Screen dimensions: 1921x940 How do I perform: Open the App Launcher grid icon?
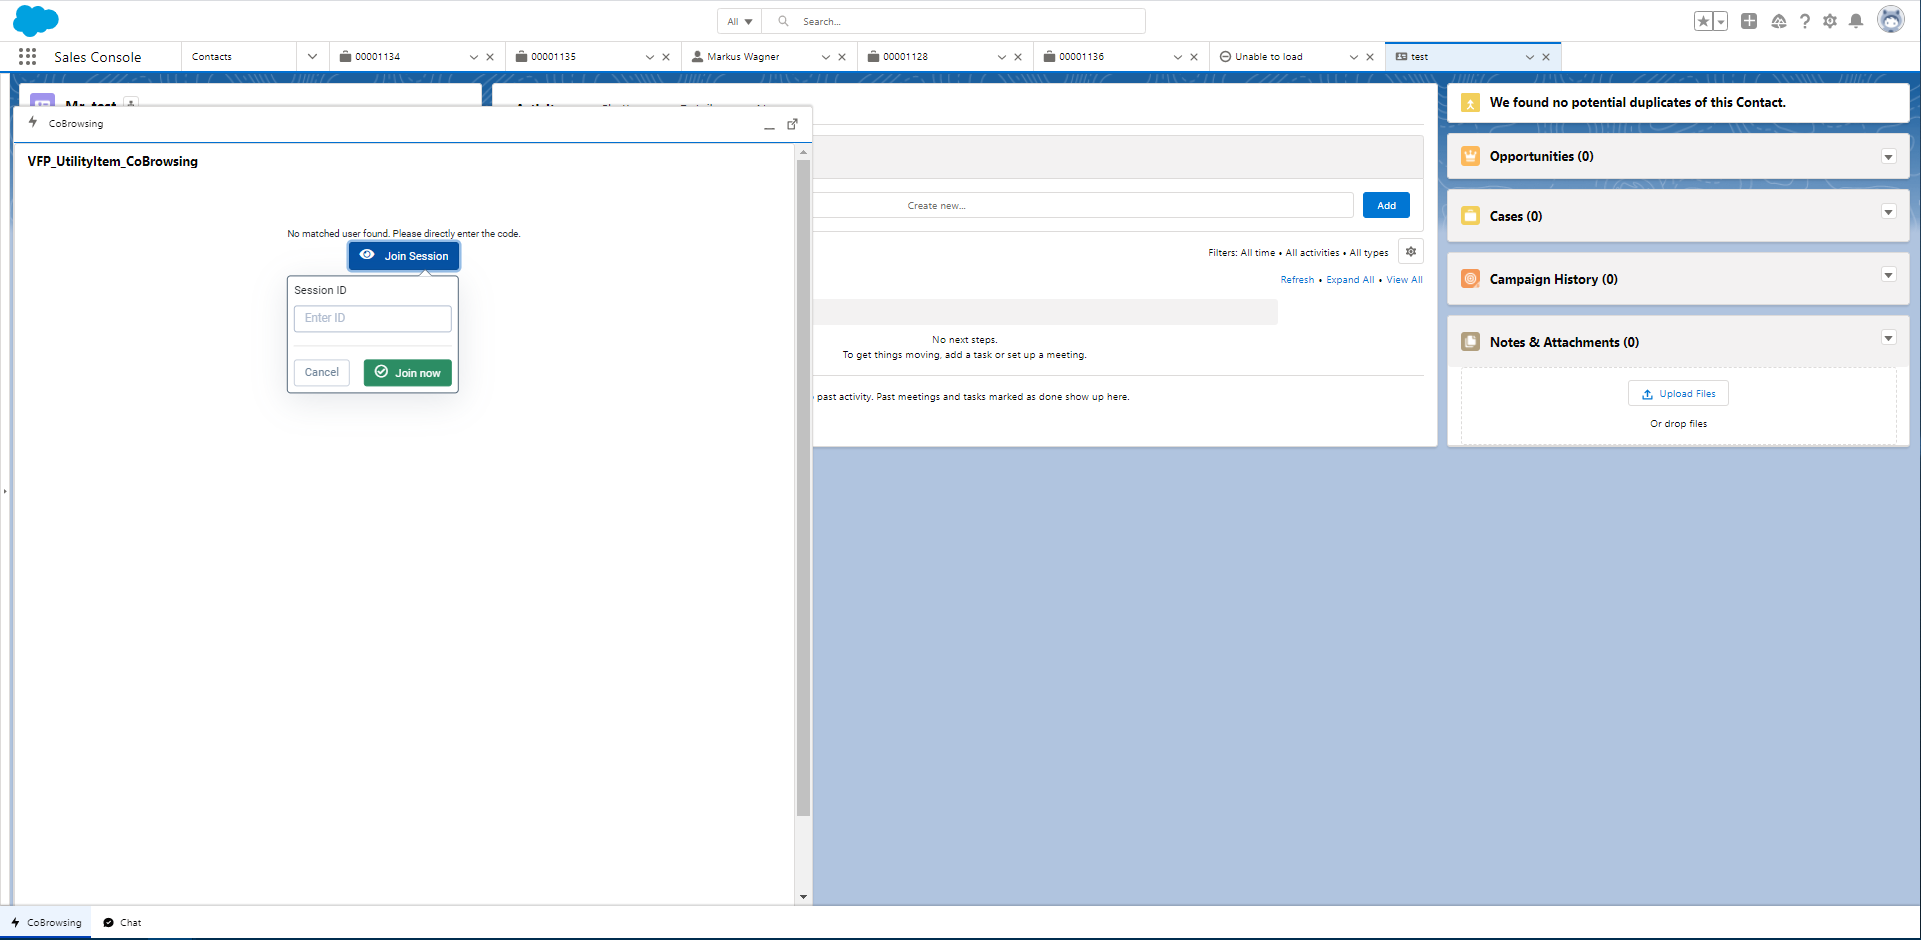[x=28, y=57]
